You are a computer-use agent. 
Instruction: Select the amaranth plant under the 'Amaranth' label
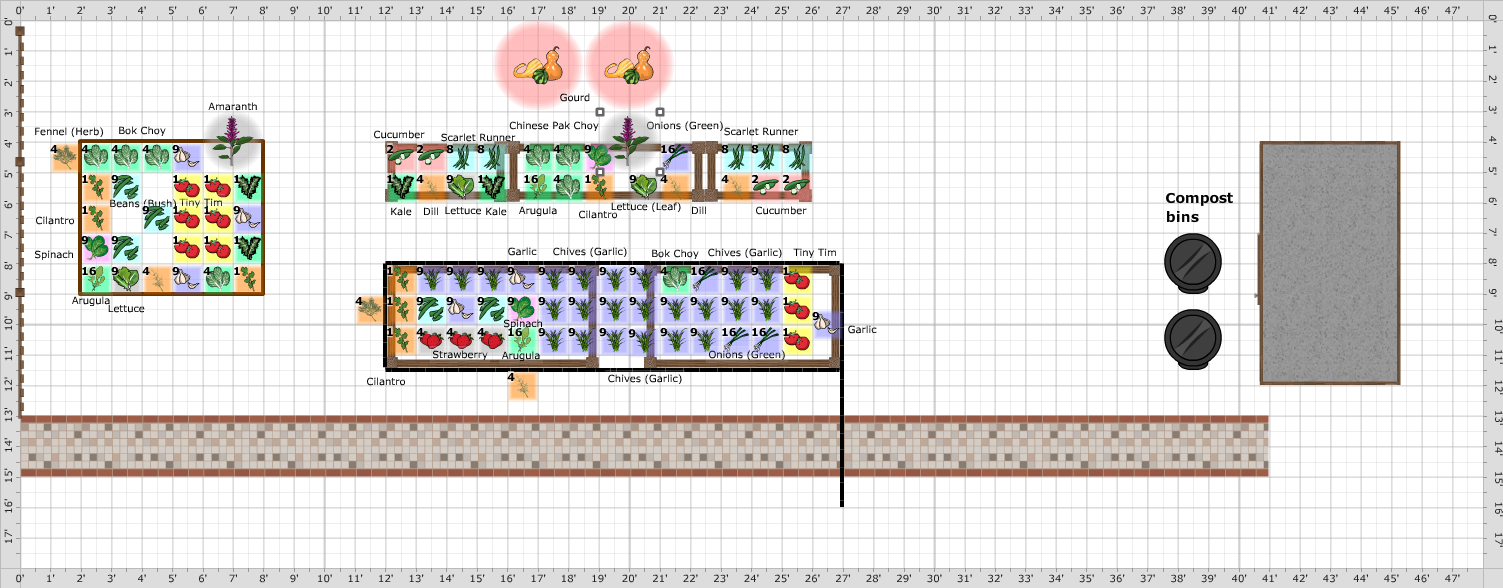(233, 142)
